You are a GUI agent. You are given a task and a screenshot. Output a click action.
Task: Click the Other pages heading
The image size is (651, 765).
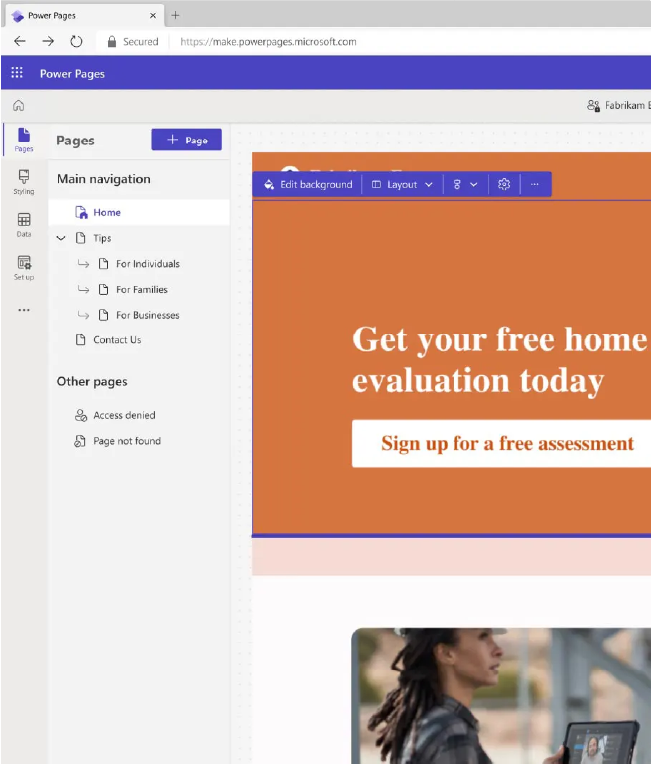92,382
